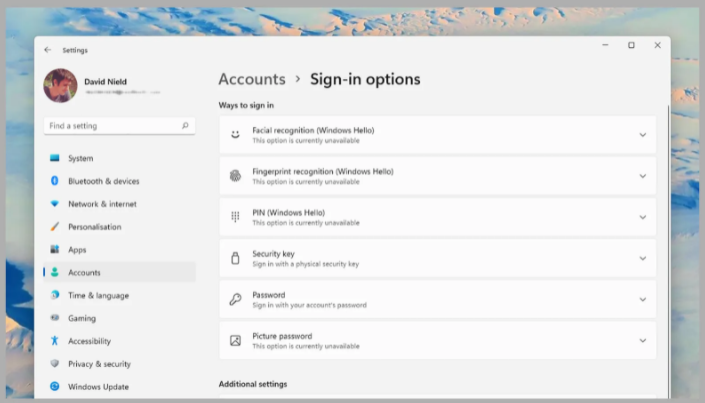Click the back arrow in Settings
The height and width of the screenshot is (403, 705).
click(48, 50)
